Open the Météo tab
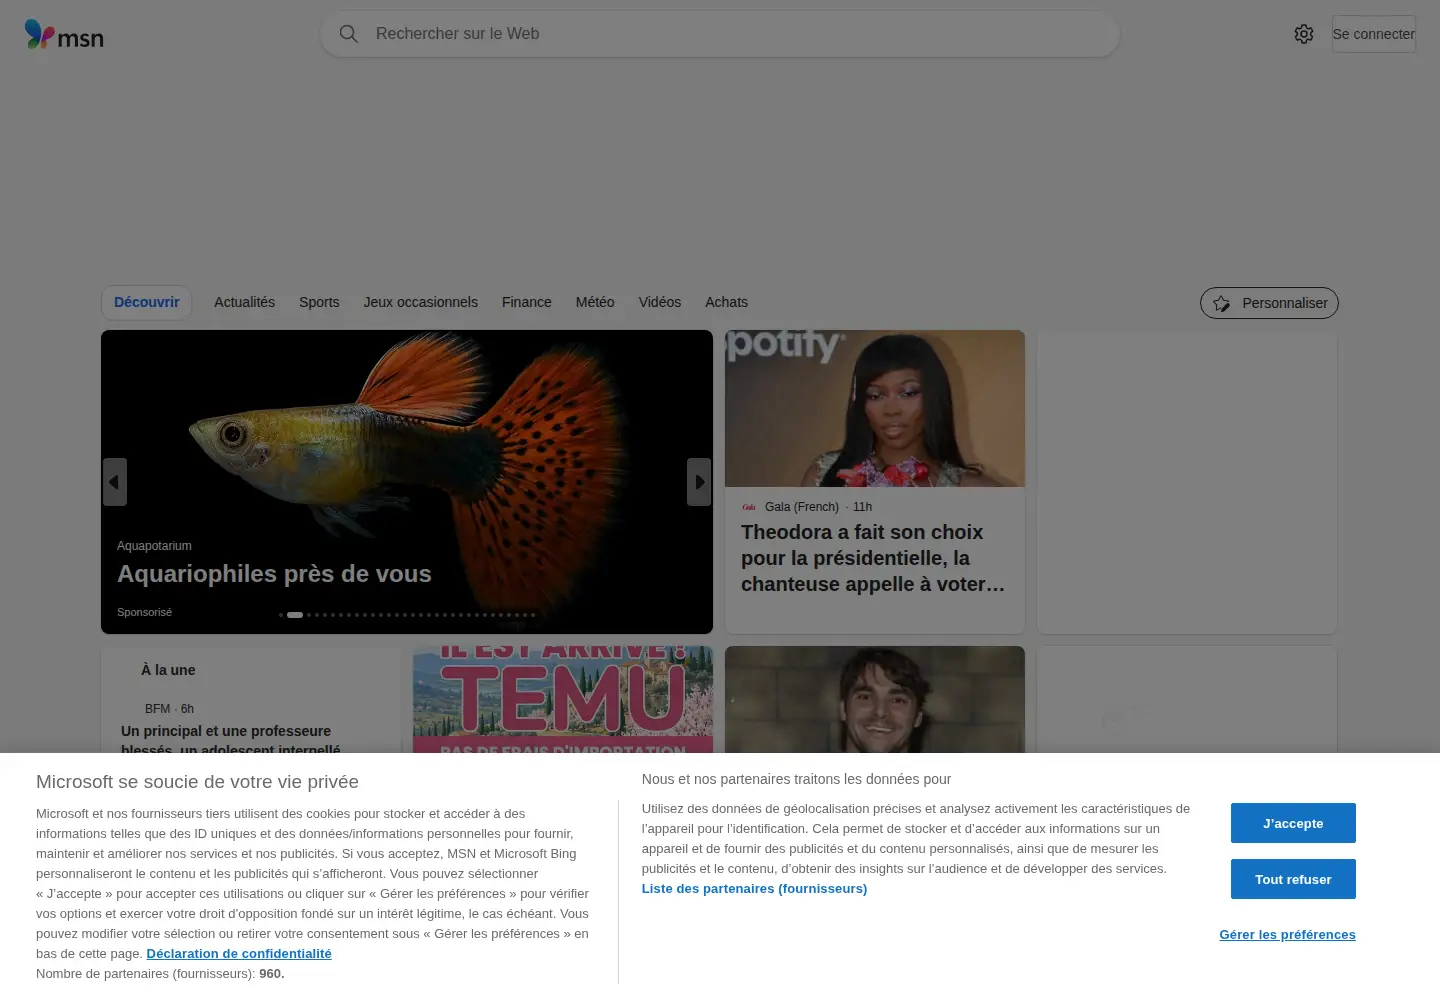1440x1000 pixels. 595,302
